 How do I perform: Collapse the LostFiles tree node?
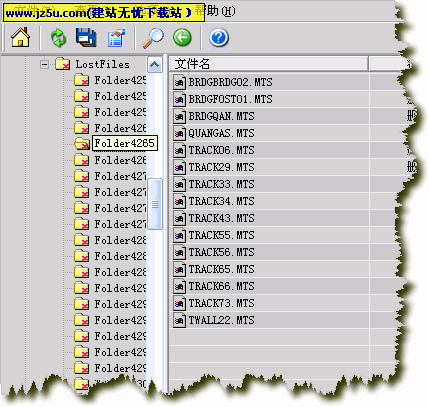(44, 64)
